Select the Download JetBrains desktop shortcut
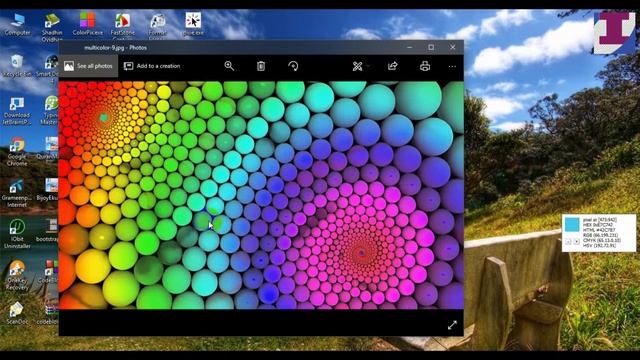 pos(17,111)
